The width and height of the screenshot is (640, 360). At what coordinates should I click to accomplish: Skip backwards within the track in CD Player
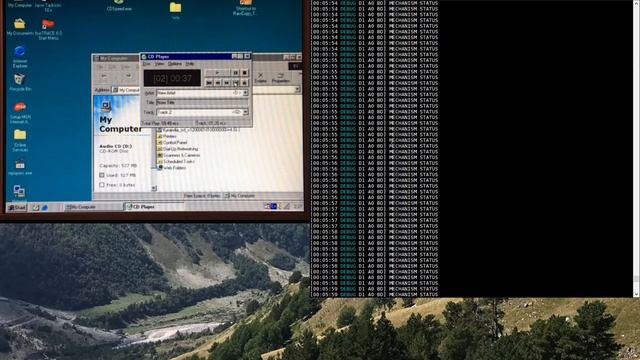(218, 83)
